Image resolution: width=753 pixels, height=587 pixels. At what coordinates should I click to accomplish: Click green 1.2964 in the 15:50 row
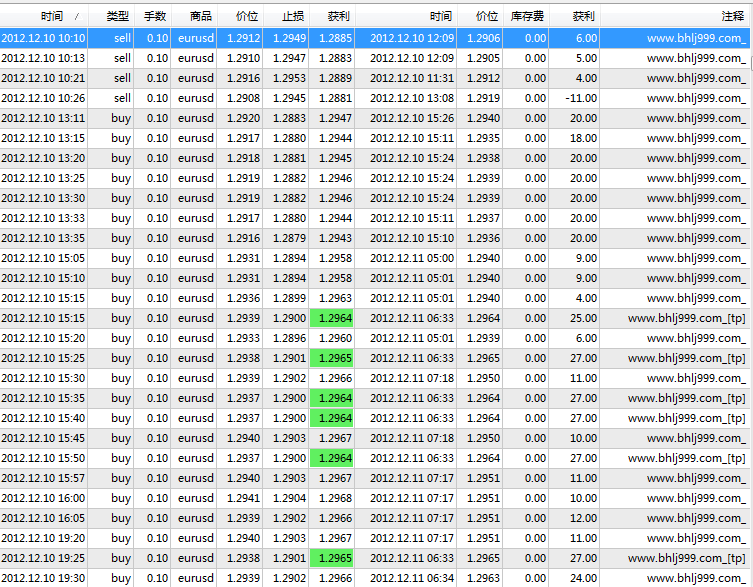[x=332, y=458]
